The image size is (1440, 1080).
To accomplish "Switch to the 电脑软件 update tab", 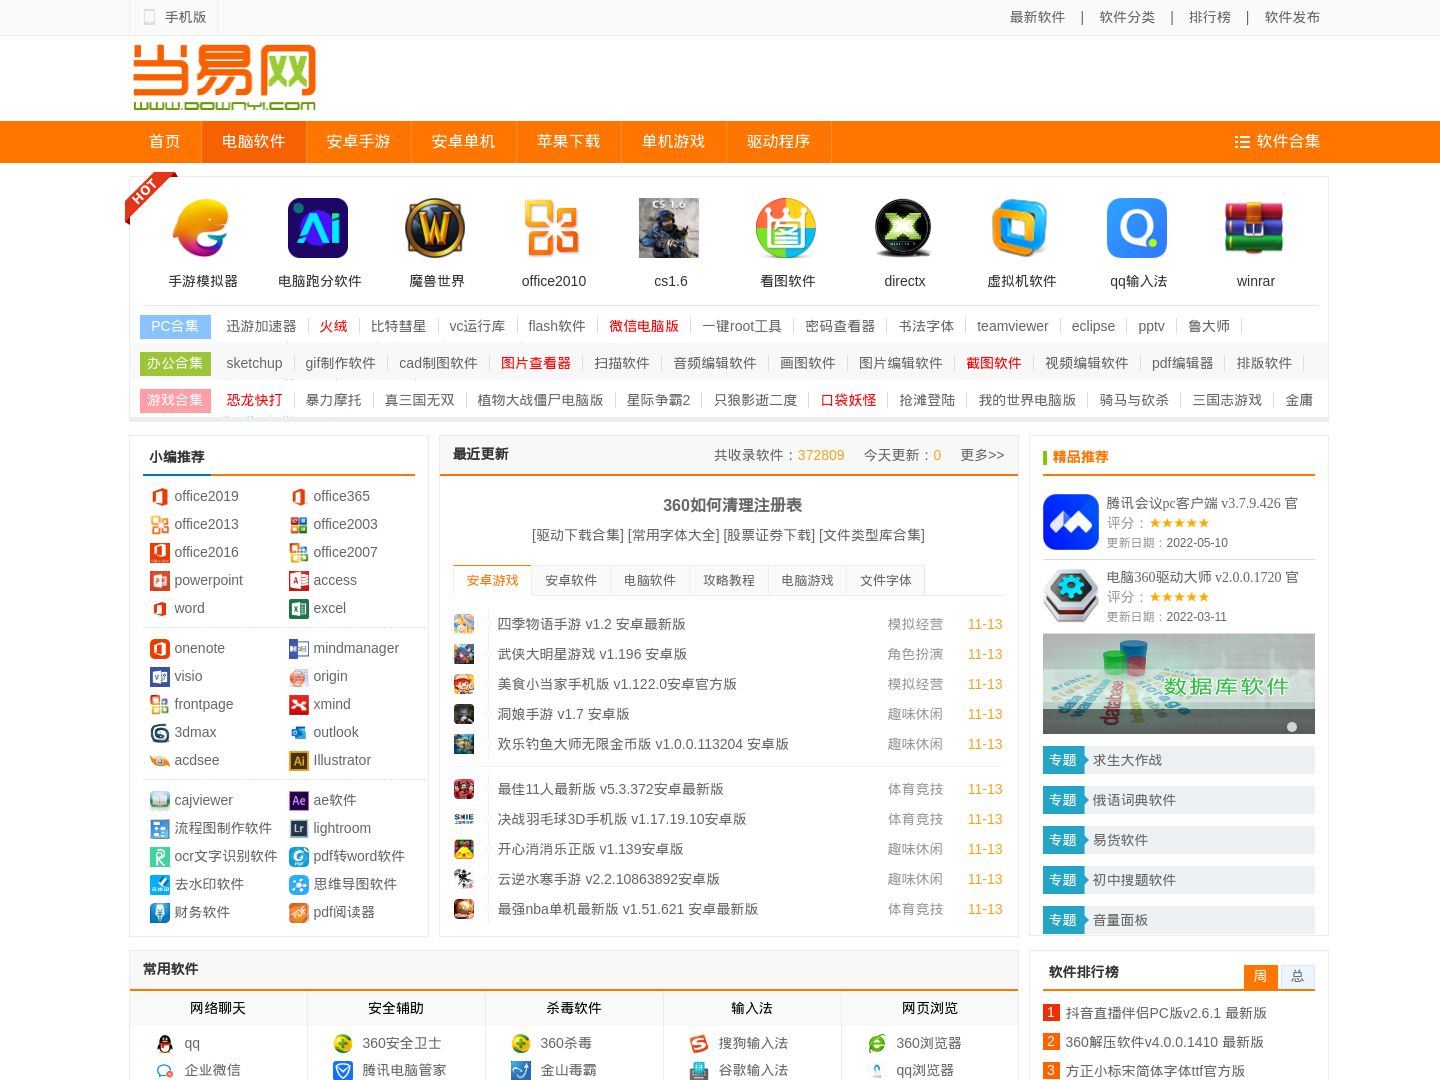I will point(650,580).
